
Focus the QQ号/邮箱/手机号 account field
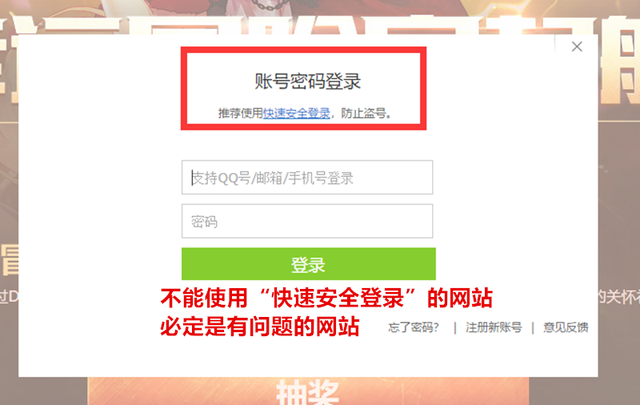pos(307,177)
